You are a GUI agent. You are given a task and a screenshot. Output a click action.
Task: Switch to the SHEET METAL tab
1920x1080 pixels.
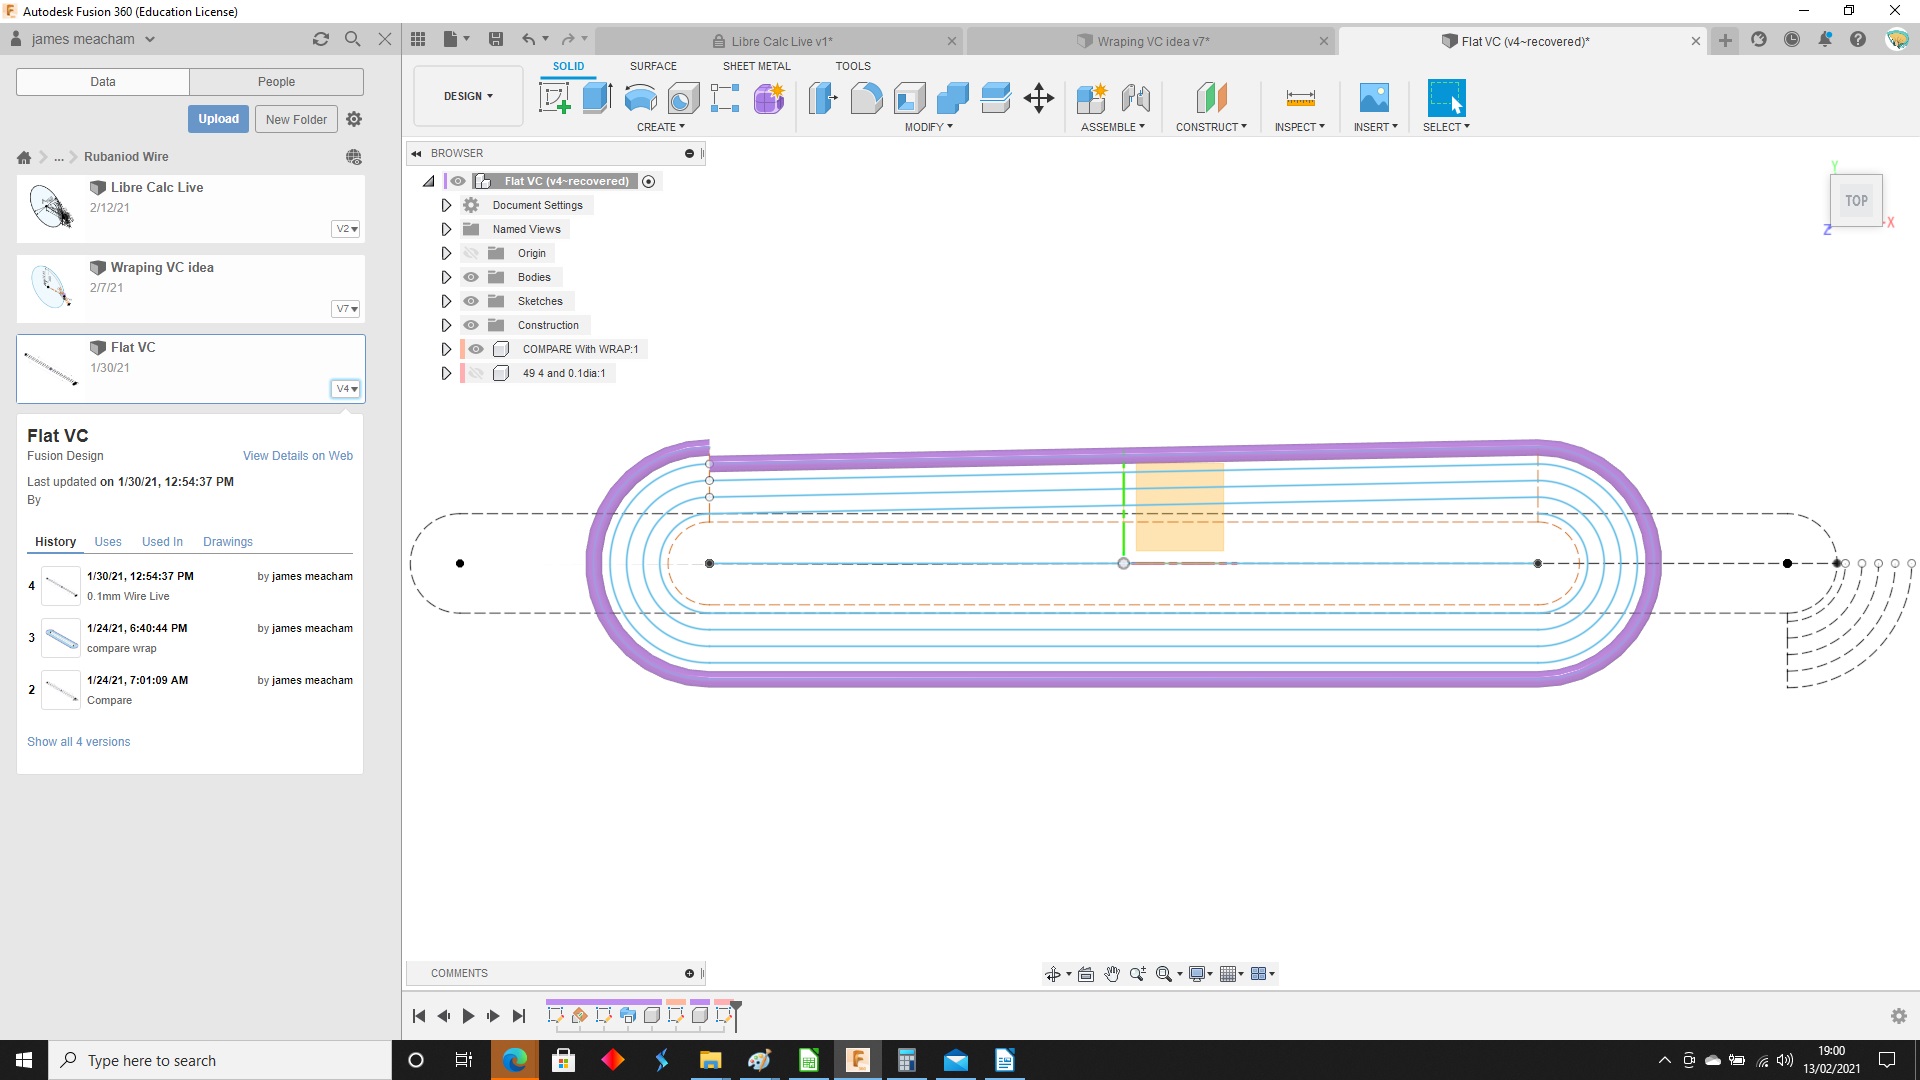pos(757,66)
